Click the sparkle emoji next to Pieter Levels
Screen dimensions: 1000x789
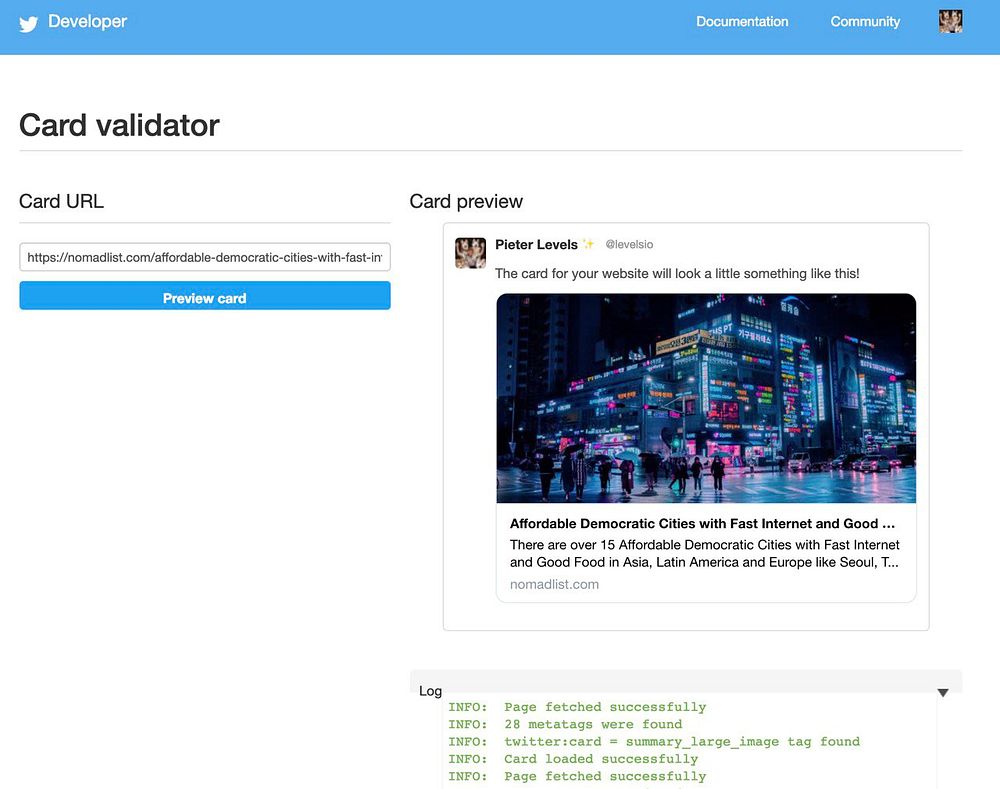click(x=588, y=244)
